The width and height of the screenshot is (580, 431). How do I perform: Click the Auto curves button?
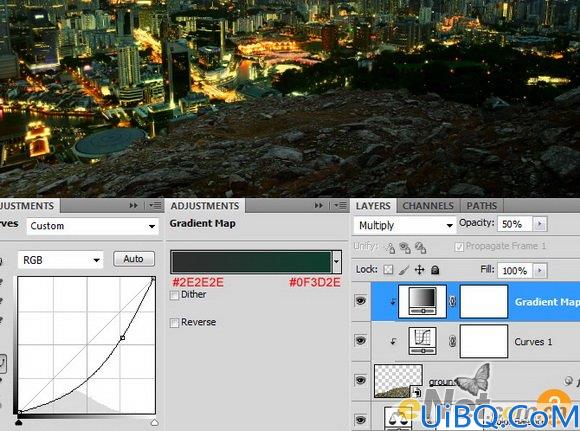point(134,259)
